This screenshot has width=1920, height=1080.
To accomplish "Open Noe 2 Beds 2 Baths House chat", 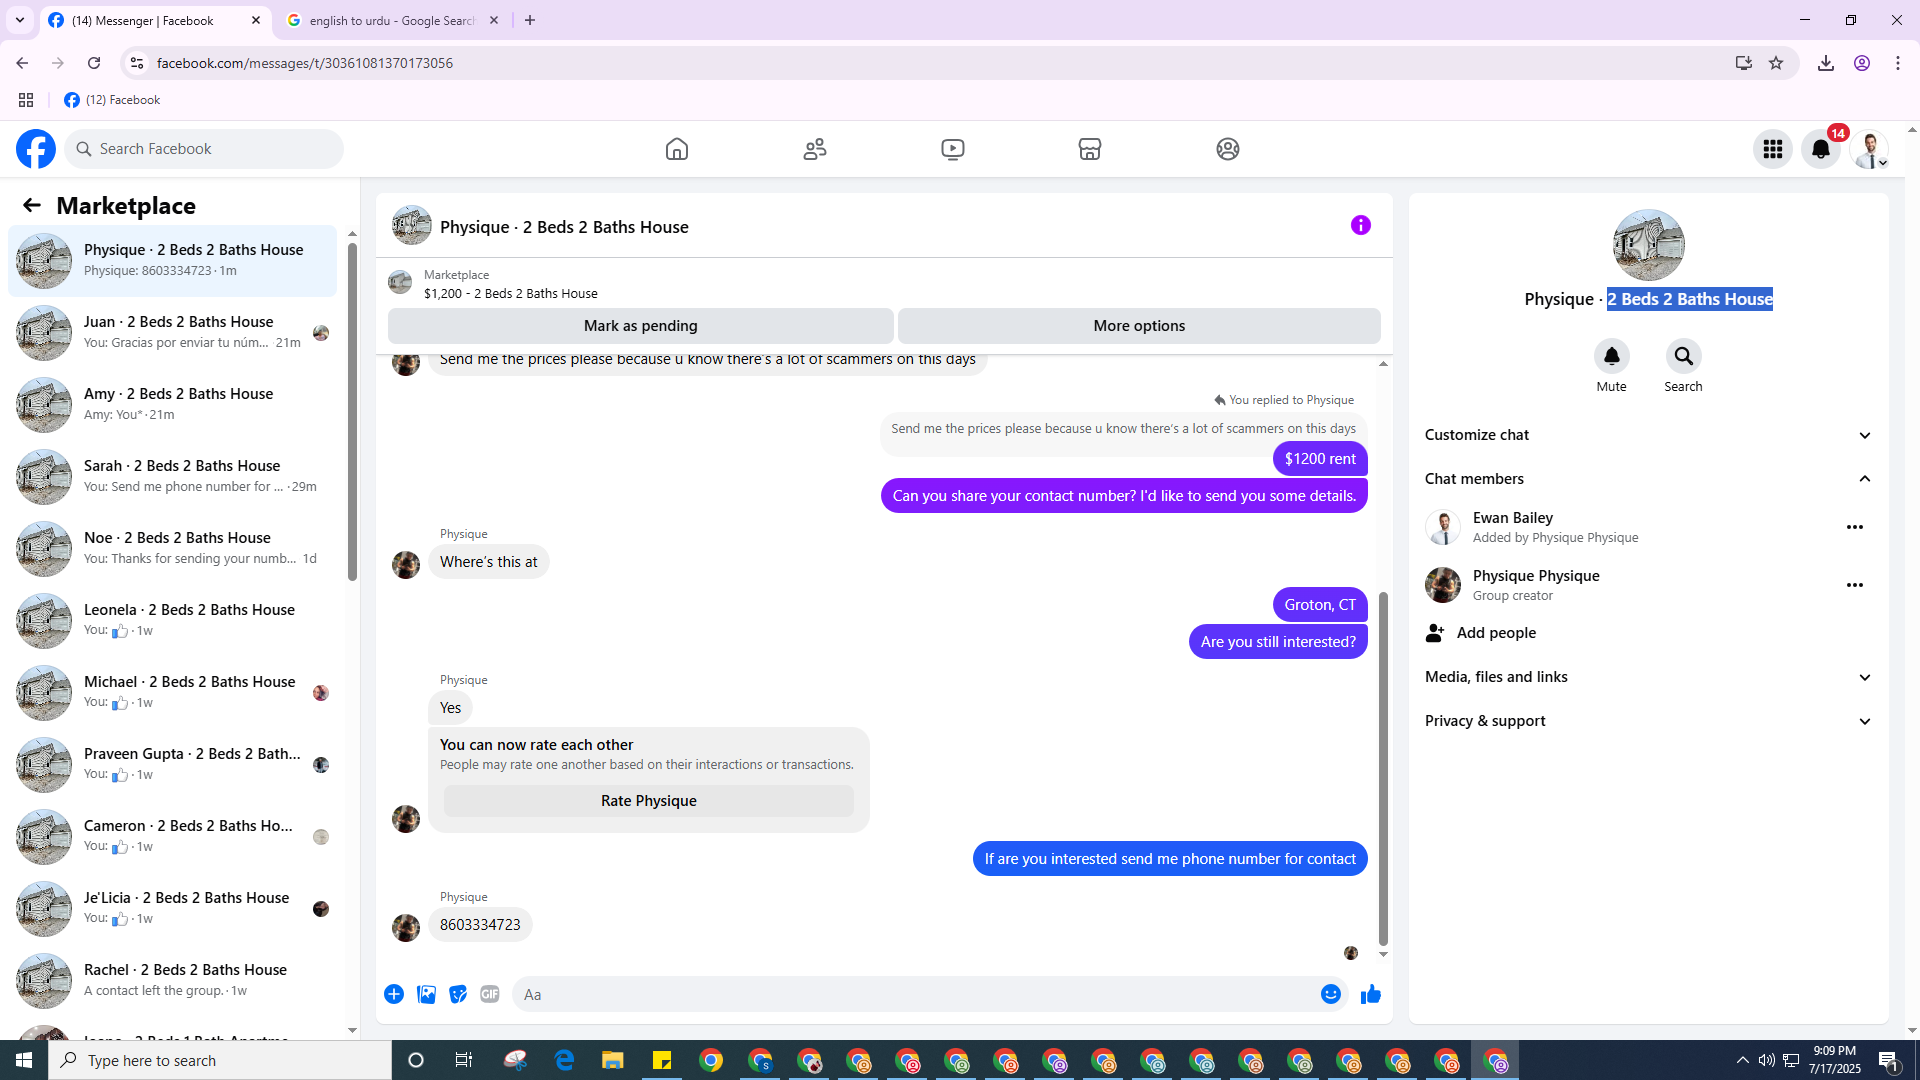I will pyautogui.click(x=172, y=549).
